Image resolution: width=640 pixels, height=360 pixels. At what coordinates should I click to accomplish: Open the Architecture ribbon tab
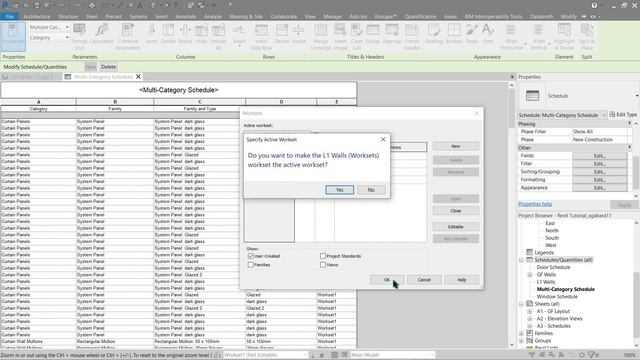coord(37,16)
